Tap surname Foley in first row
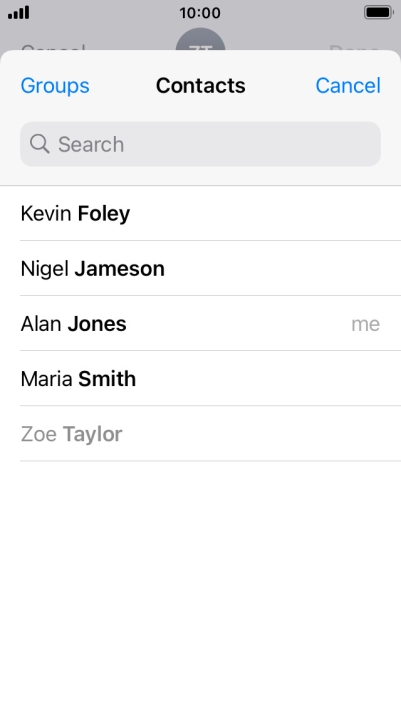The height and width of the screenshot is (712, 401). point(104,213)
